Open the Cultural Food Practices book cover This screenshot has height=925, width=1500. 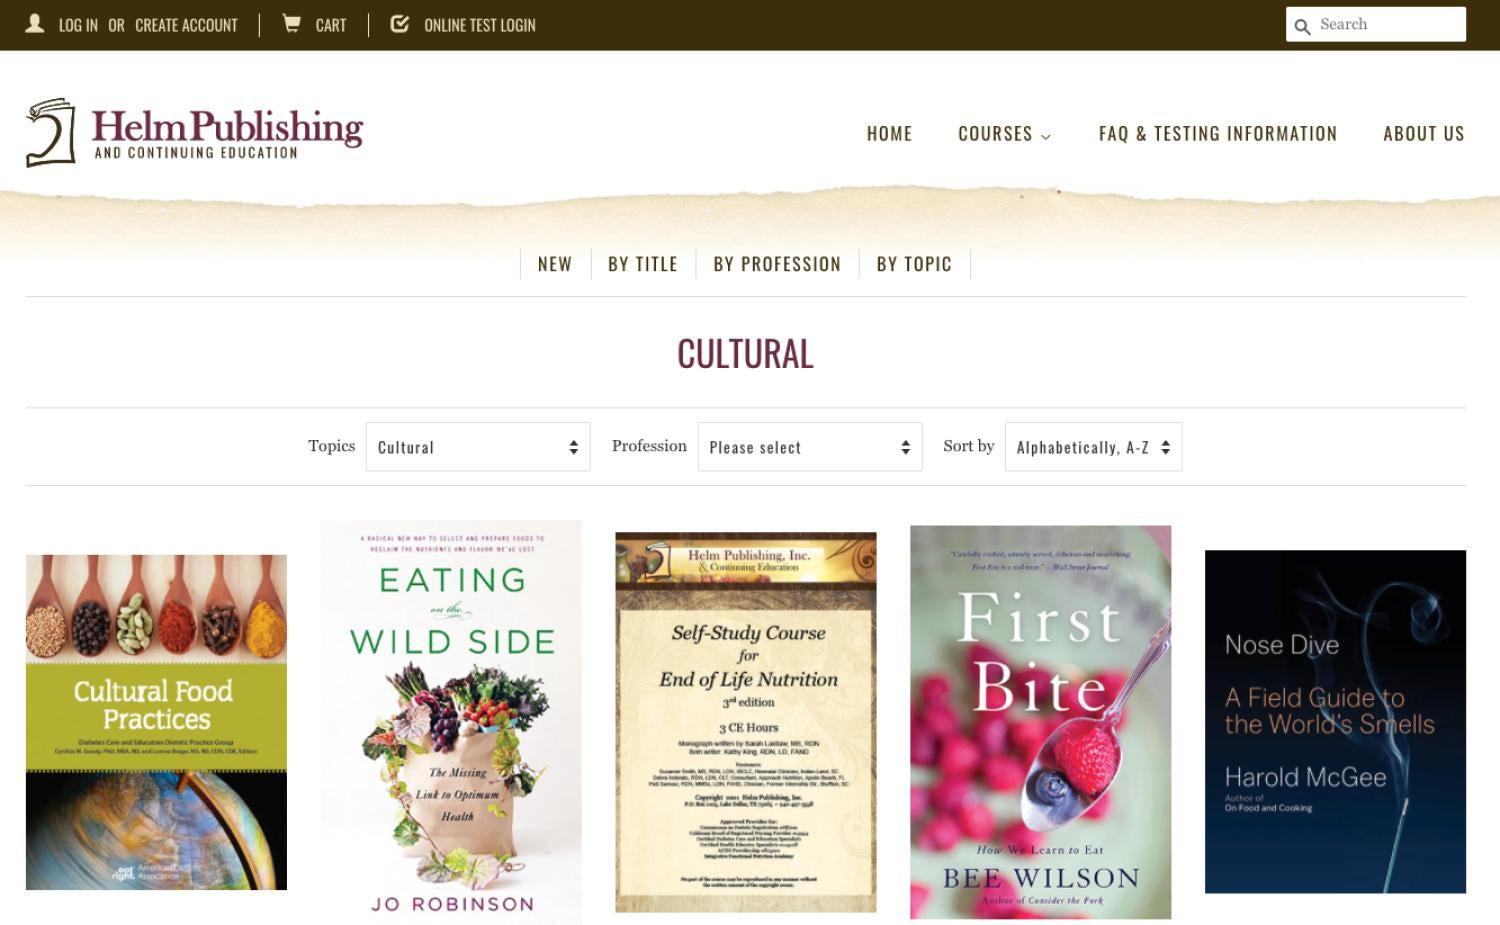coord(156,722)
